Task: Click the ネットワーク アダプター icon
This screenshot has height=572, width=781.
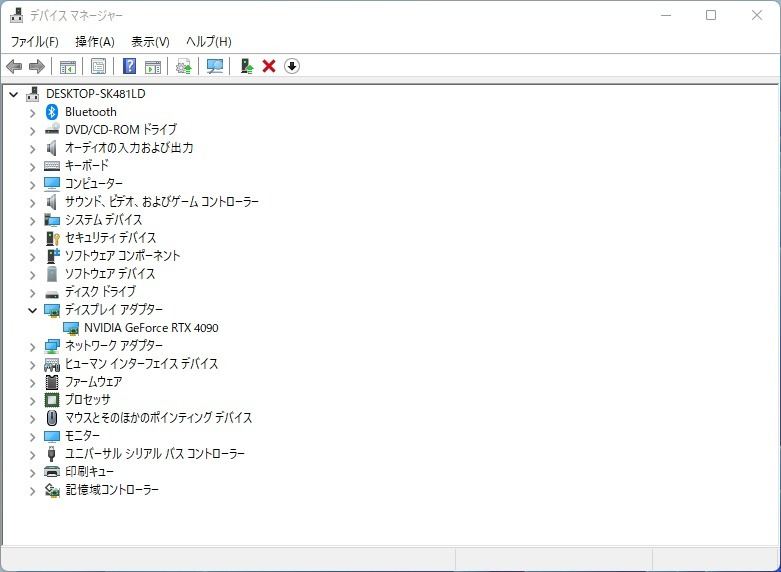Action: coord(52,346)
